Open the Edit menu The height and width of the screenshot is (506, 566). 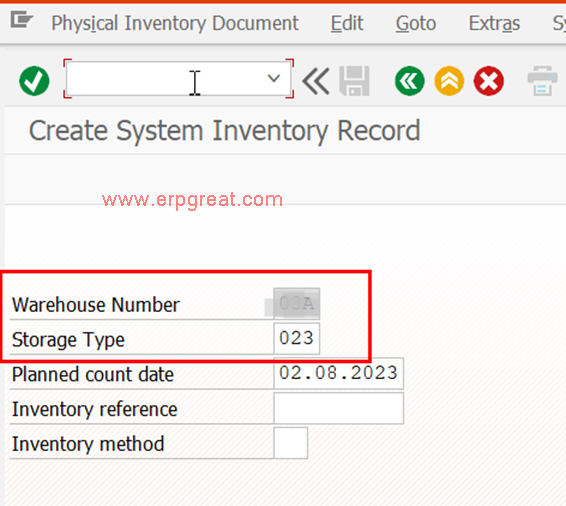point(347,23)
